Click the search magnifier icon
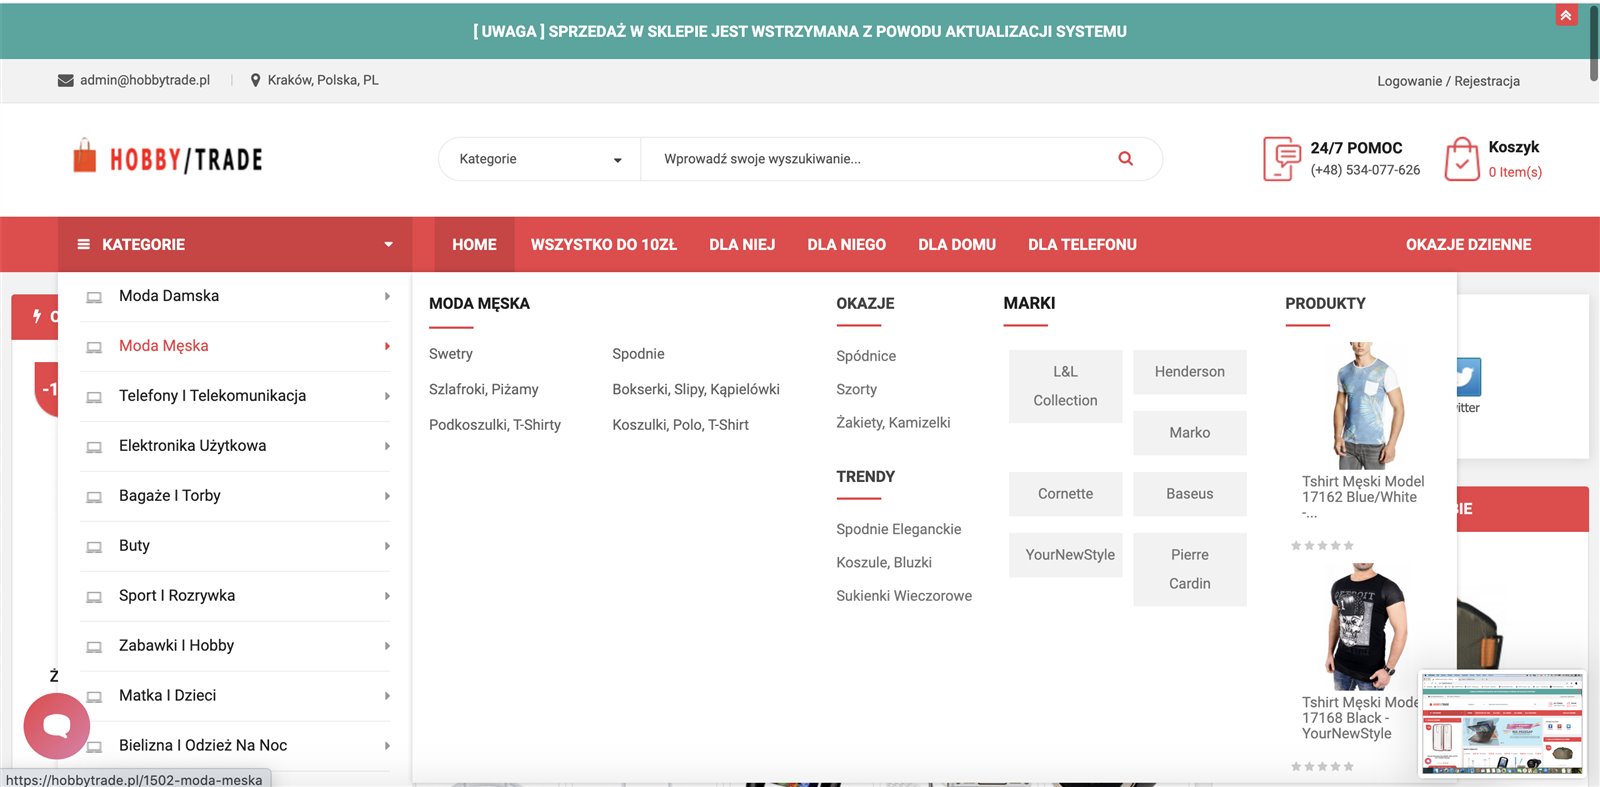The image size is (1600, 787). tap(1125, 159)
